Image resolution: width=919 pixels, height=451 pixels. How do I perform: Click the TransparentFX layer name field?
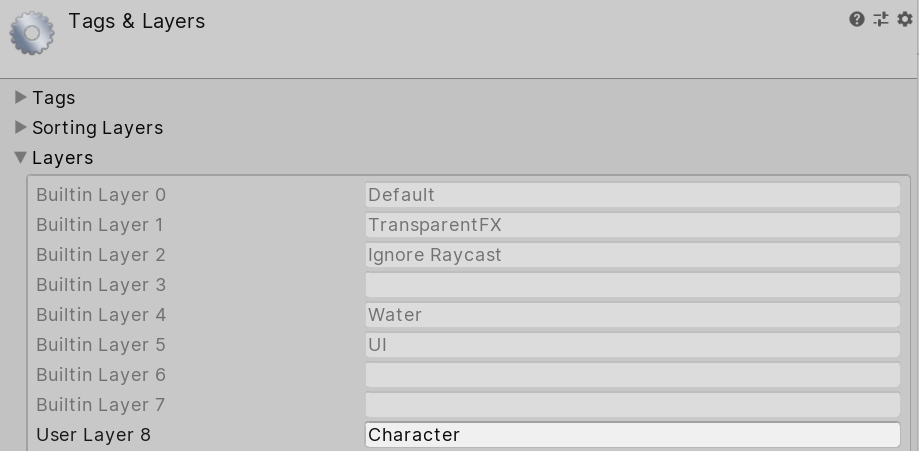pyautogui.click(x=632, y=225)
